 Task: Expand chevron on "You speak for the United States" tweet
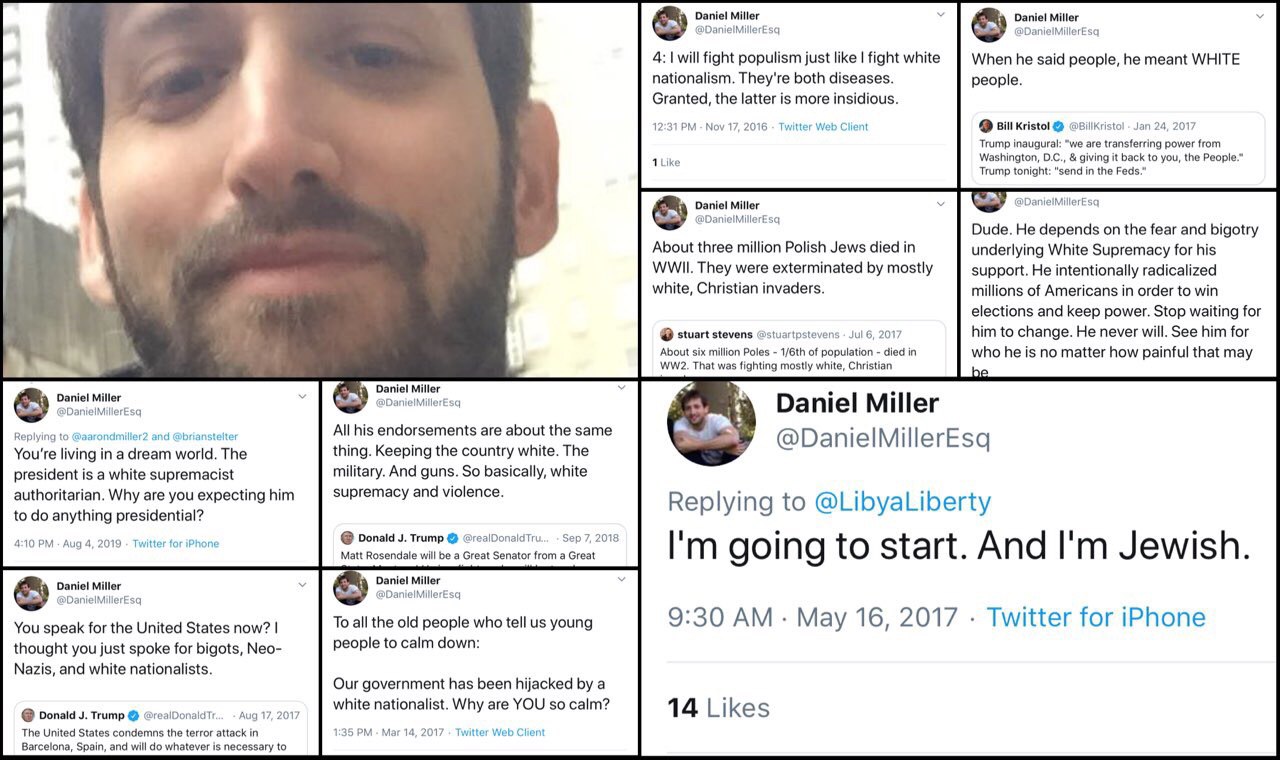(x=302, y=585)
